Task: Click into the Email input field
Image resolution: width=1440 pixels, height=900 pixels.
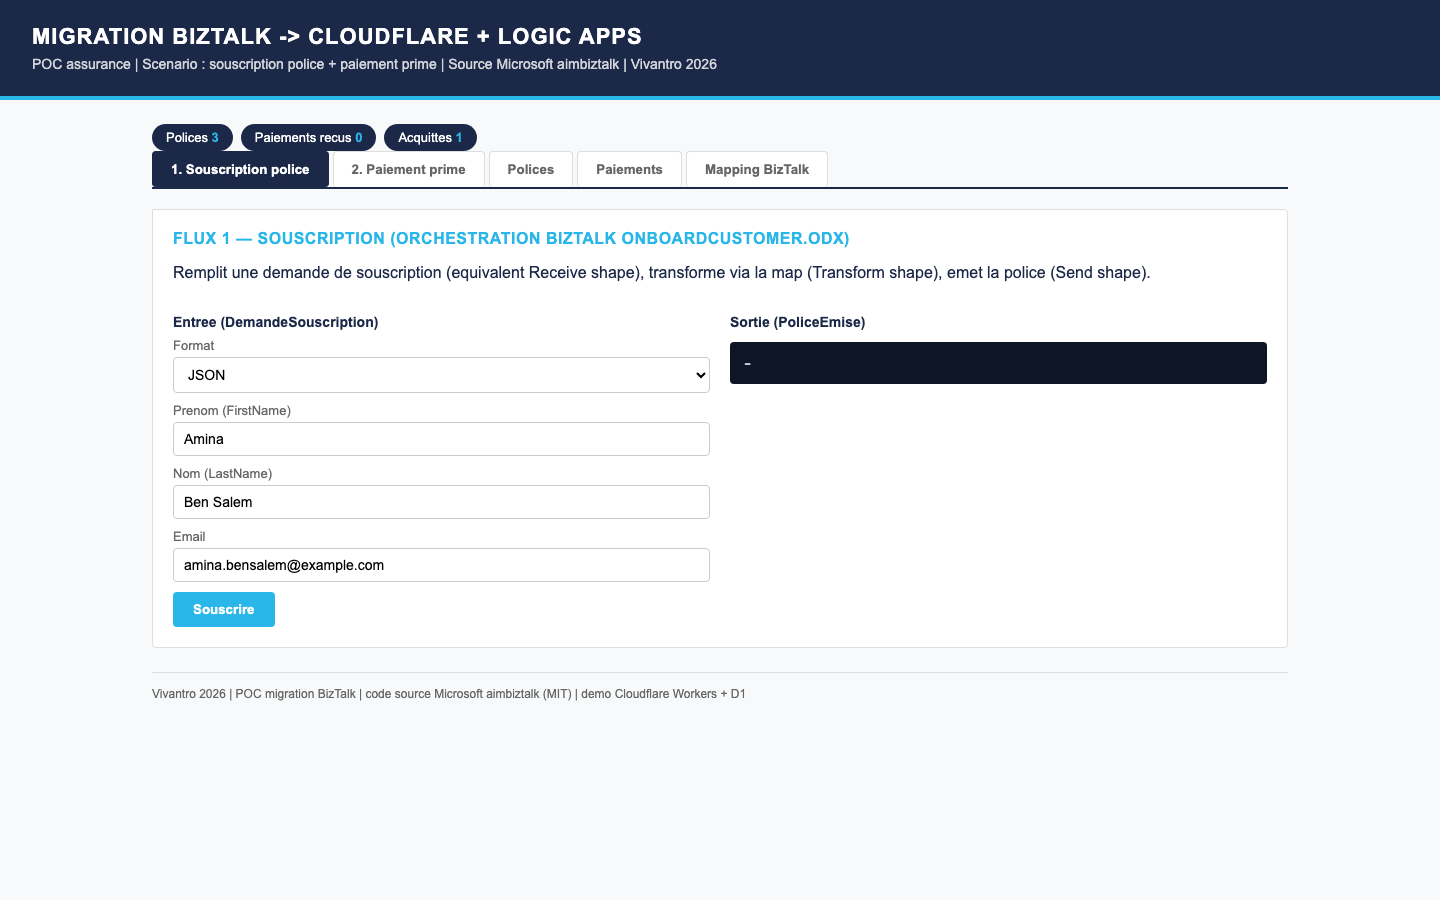Action: point(441,565)
